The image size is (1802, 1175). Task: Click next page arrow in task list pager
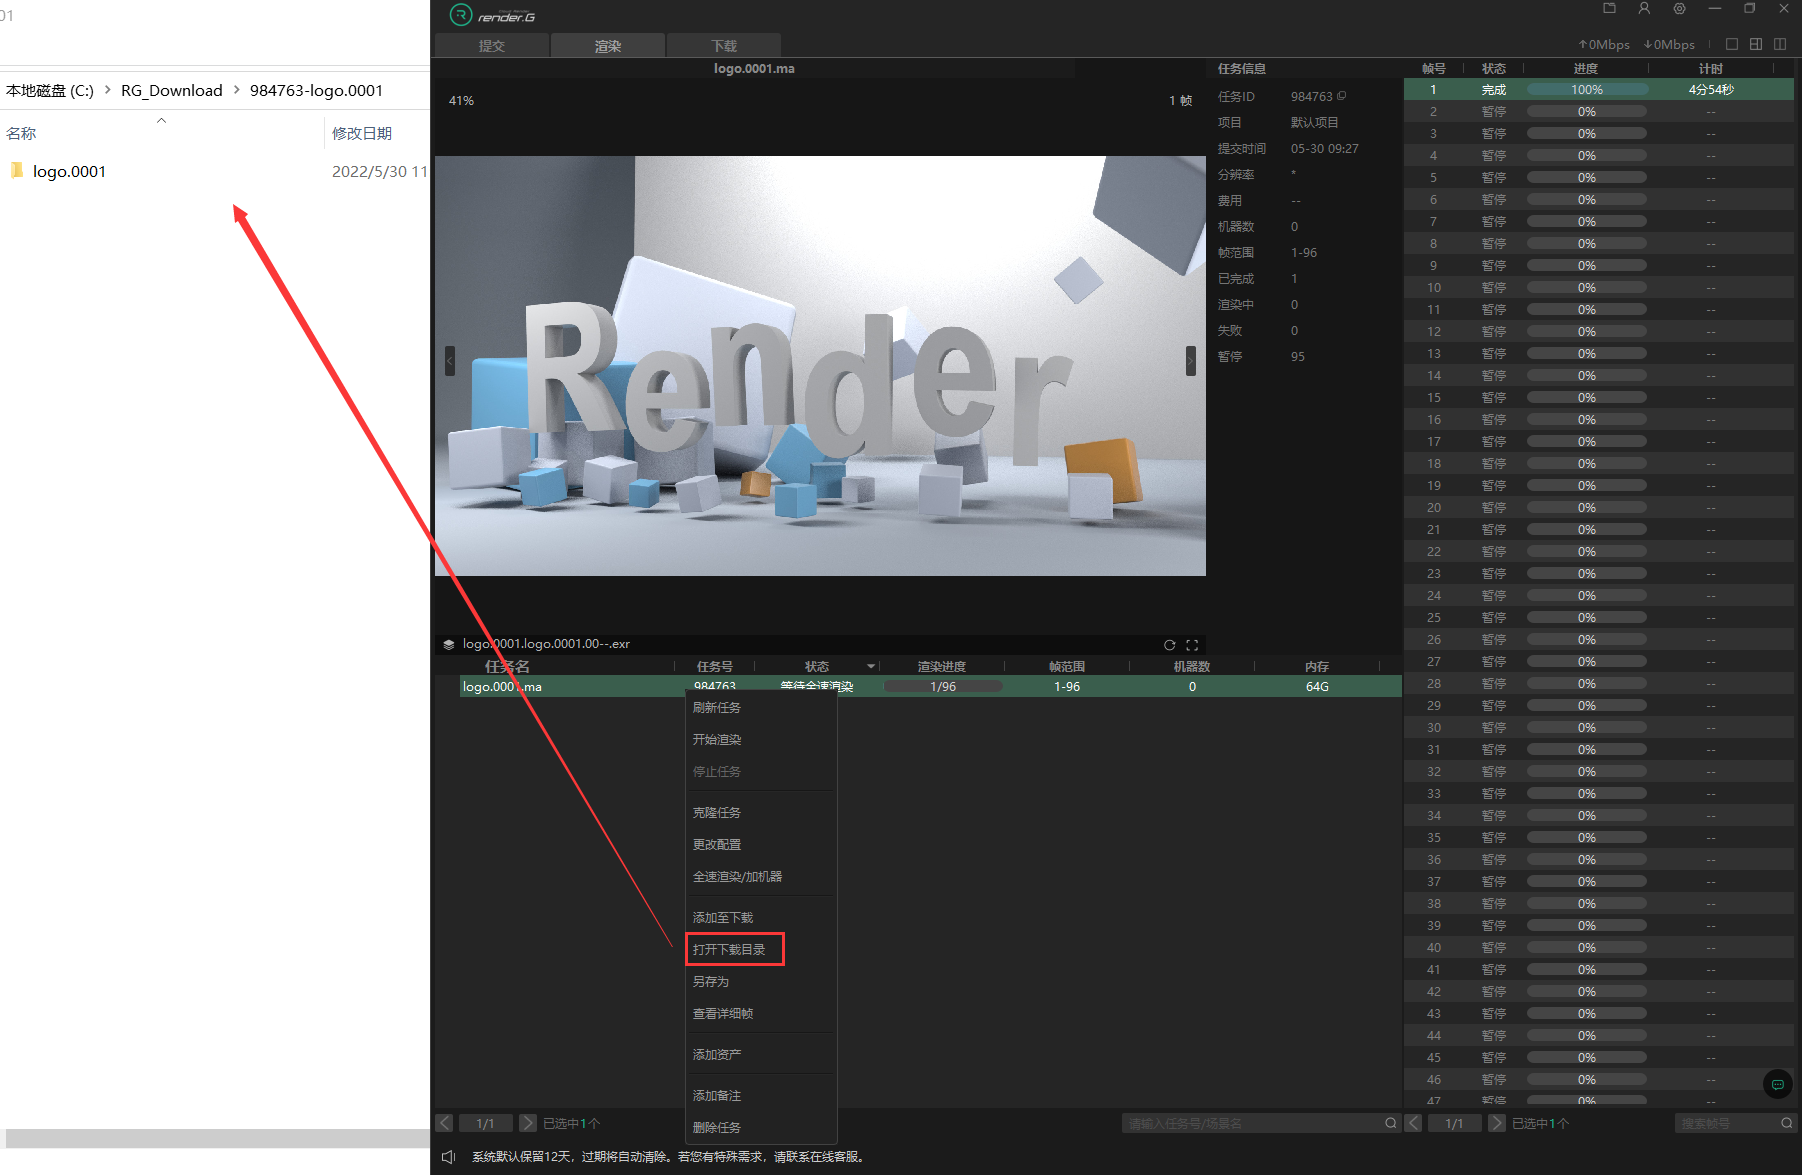(527, 1123)
